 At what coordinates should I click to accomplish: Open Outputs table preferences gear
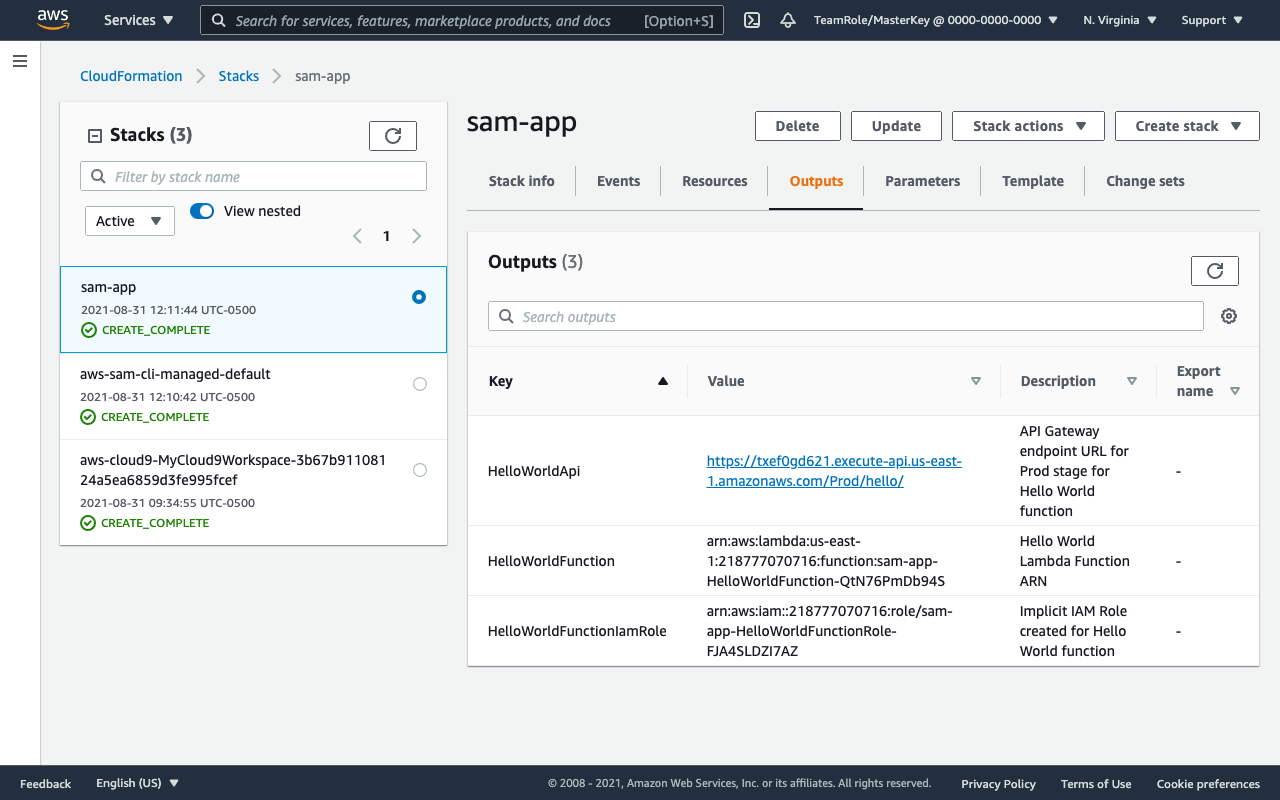pyautogui.click(x=1229, y=316)
